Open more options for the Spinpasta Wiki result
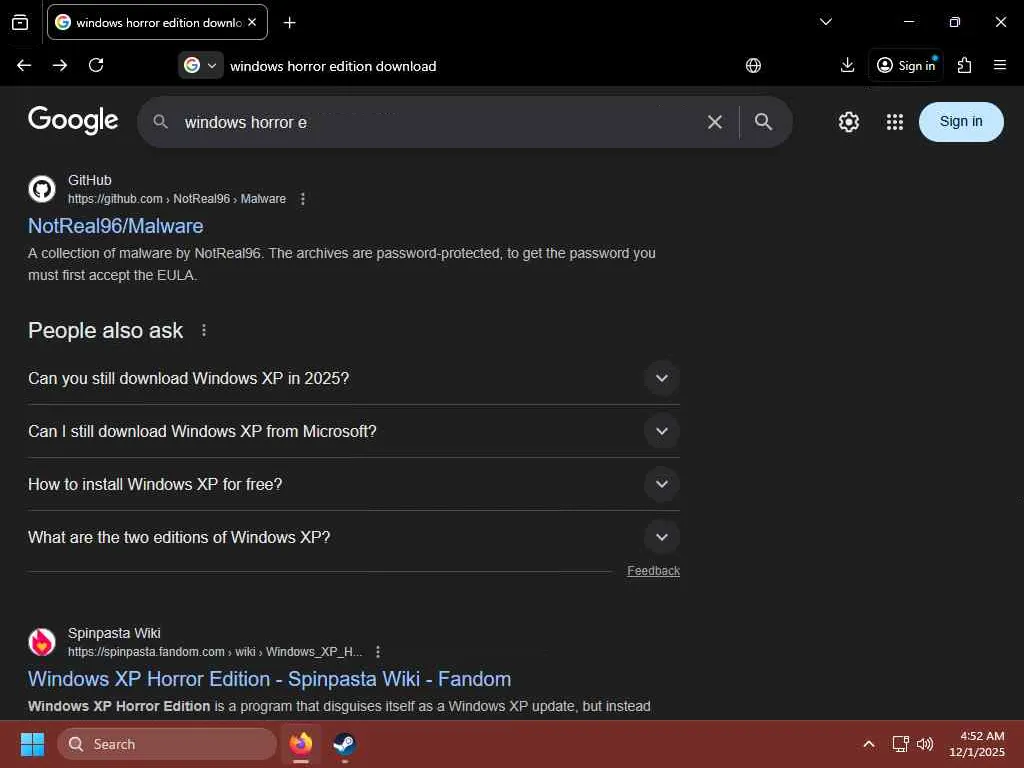 tap(377, 652)
